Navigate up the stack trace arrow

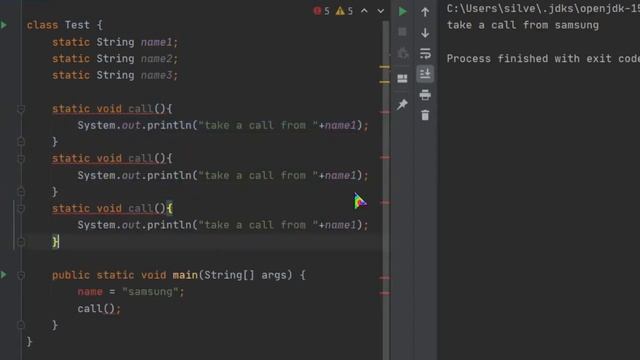click(x=425, y=12)
